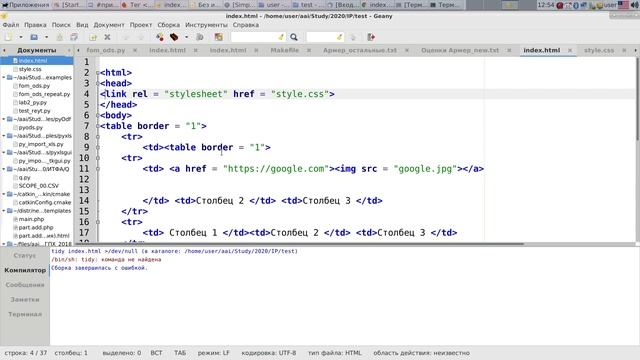Collapse the ~/aai/Stud...s/pyxlsgui folder
The width and height of the screenshot is (640, 360).
pyautogui.click(x=4, y=153)
